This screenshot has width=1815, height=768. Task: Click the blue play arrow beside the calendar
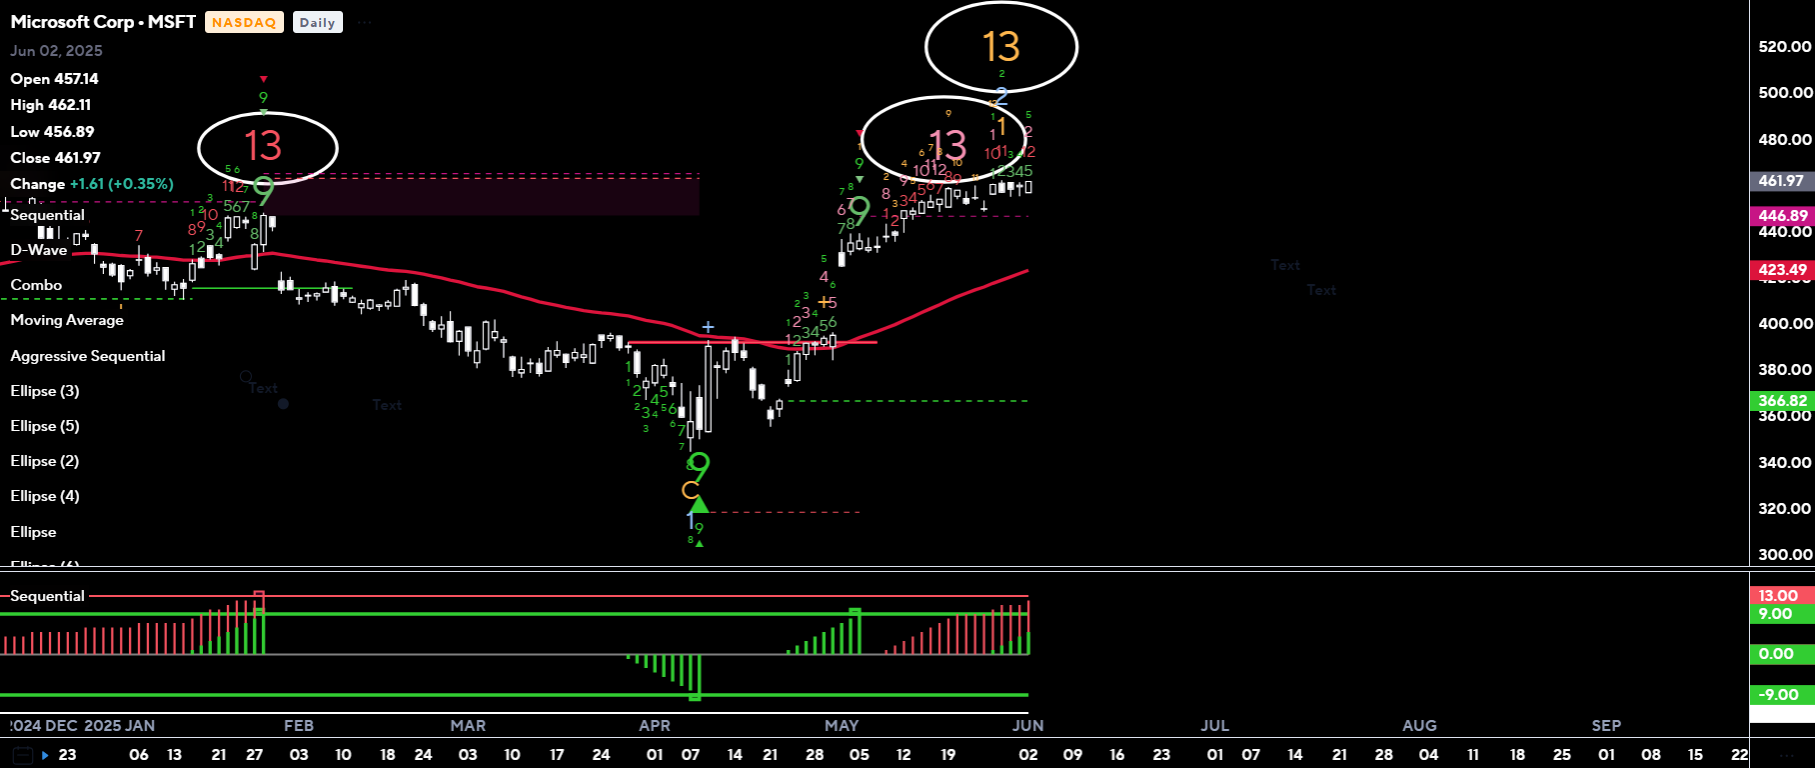pos(45,755)
